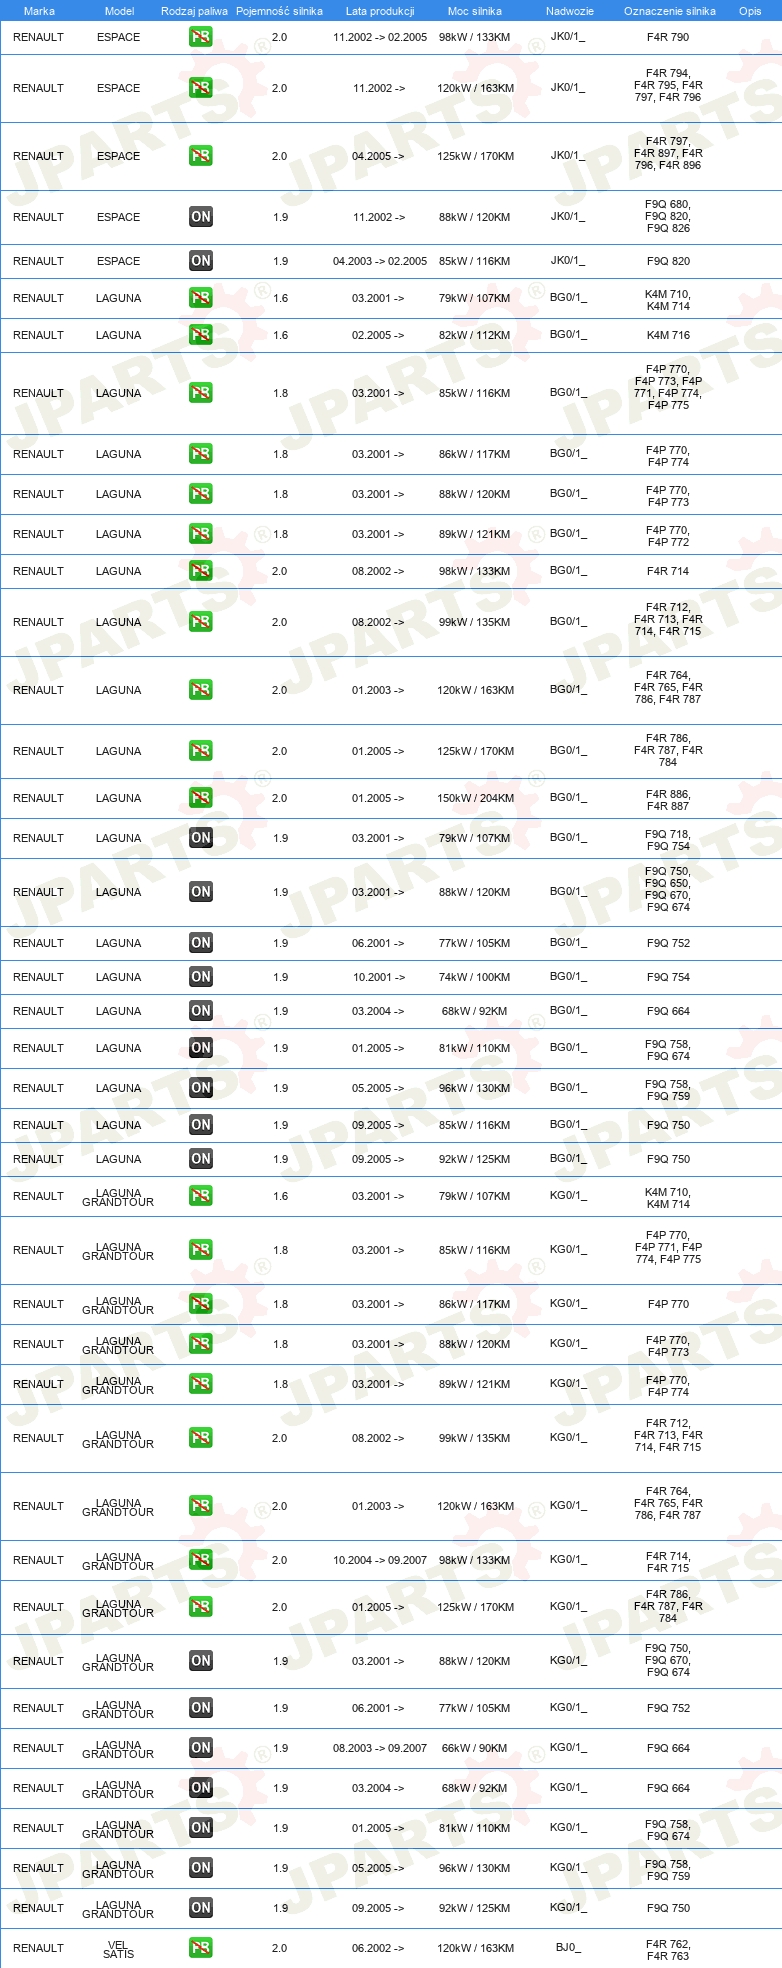Image resolution: width=782 pixels, height=1968 pixels.
Task: Click date range 10.2004 -> 09.2007
Action: (x=380, y=1560)
